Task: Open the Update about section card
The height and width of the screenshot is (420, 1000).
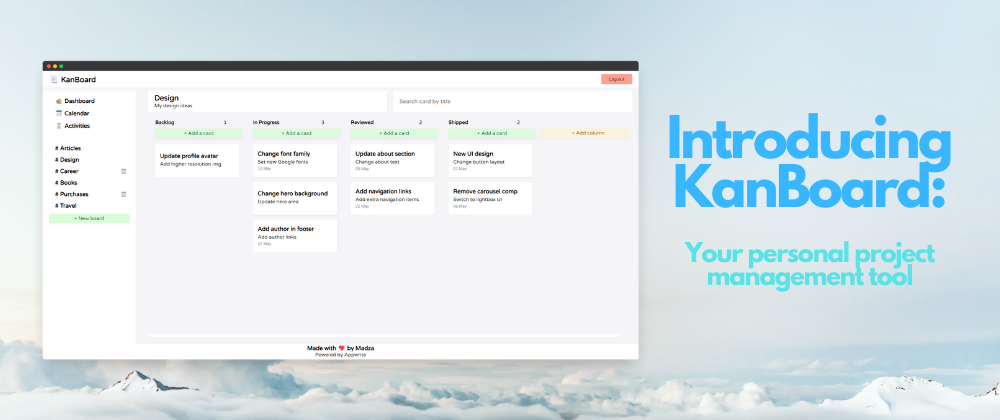Action: coord(392,161)
